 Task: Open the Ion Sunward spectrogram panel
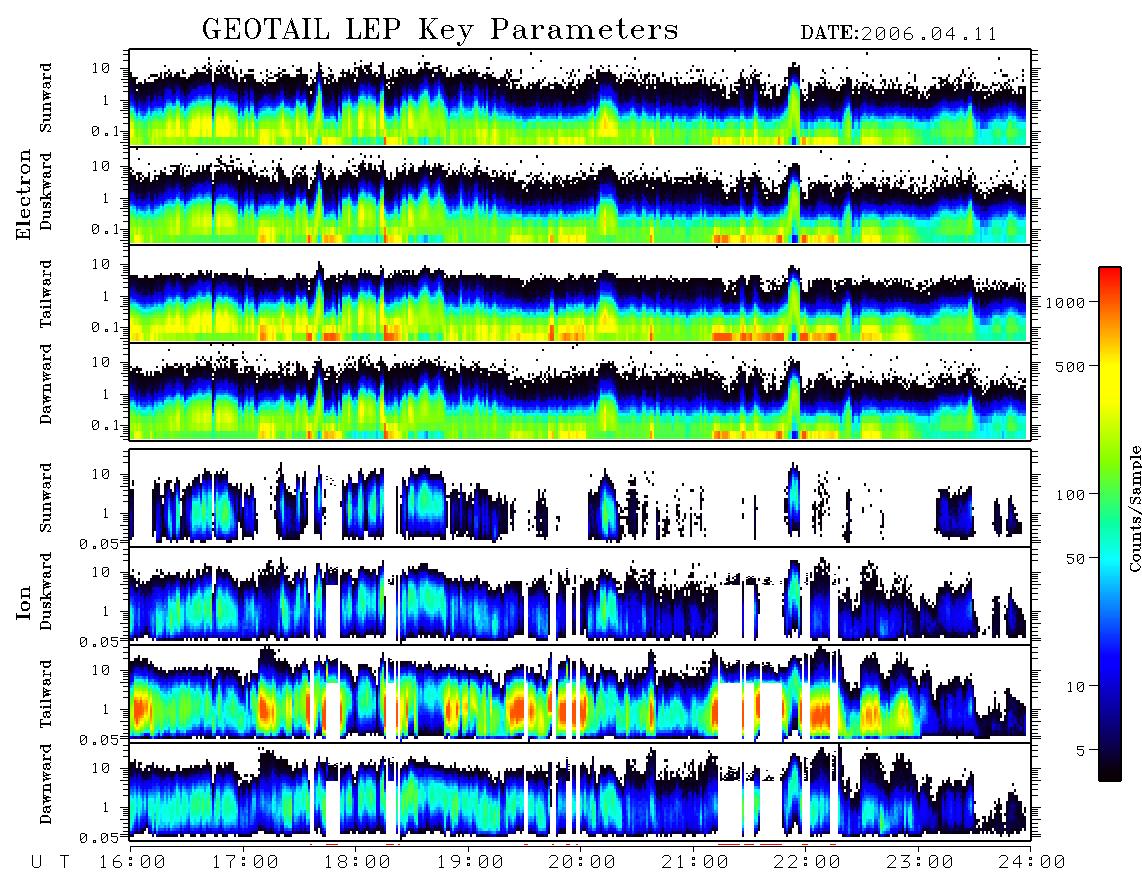[x=580, y=498]
